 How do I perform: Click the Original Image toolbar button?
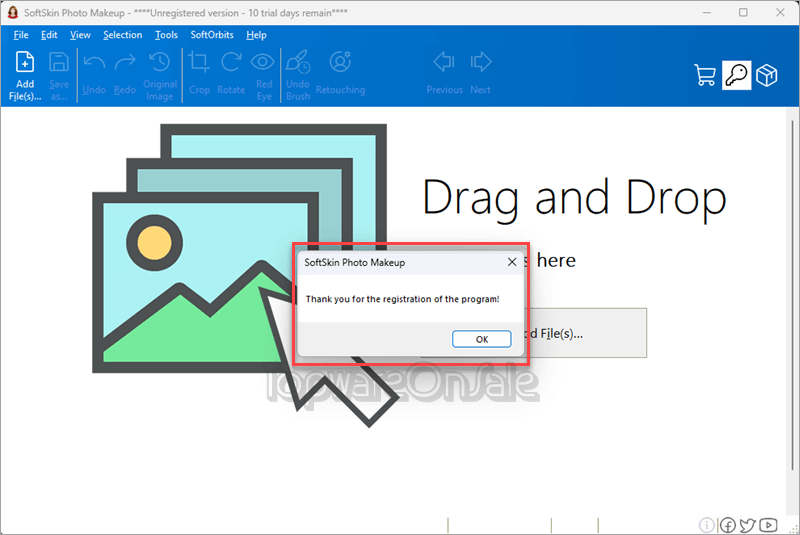[x=160, y=75]
